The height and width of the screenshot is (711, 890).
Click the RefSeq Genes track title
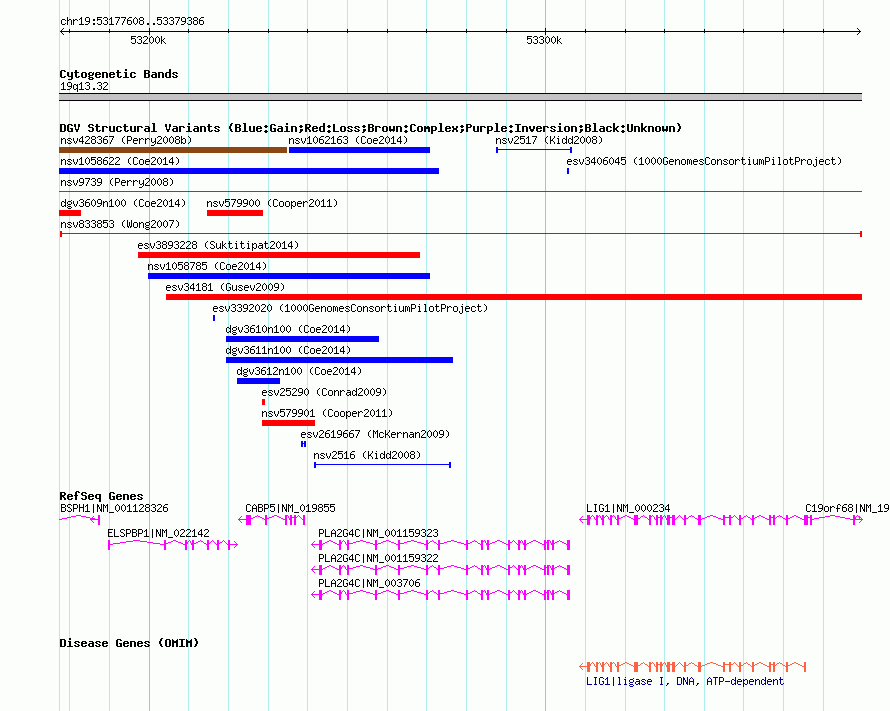(x=101, y=496)
